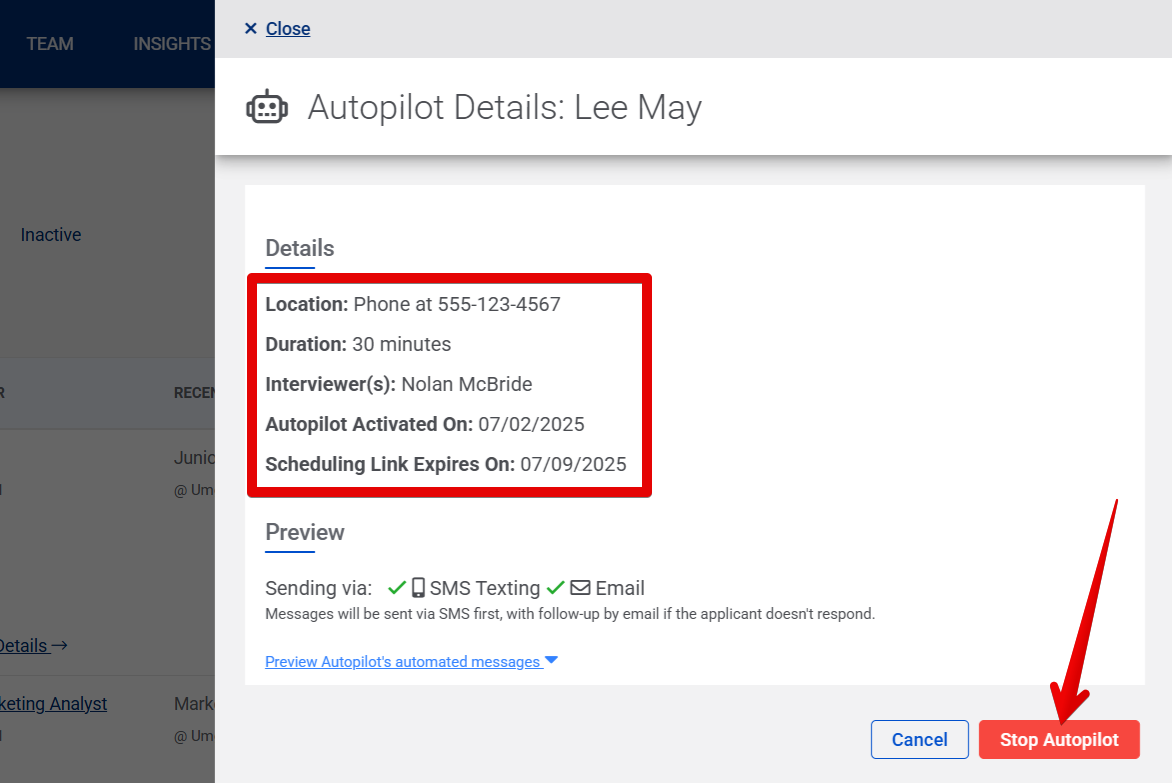Open the TEAM menu

(48, 43)
